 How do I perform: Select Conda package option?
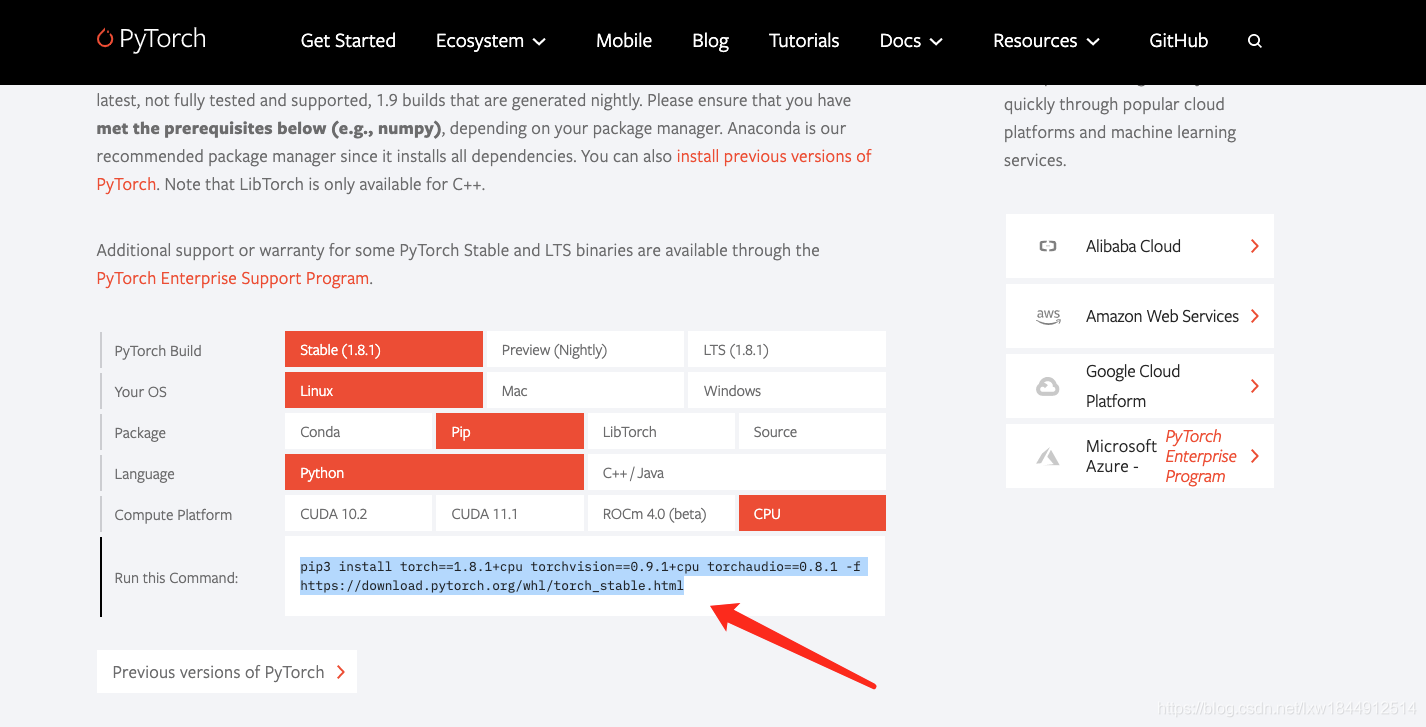coord(359,432)
